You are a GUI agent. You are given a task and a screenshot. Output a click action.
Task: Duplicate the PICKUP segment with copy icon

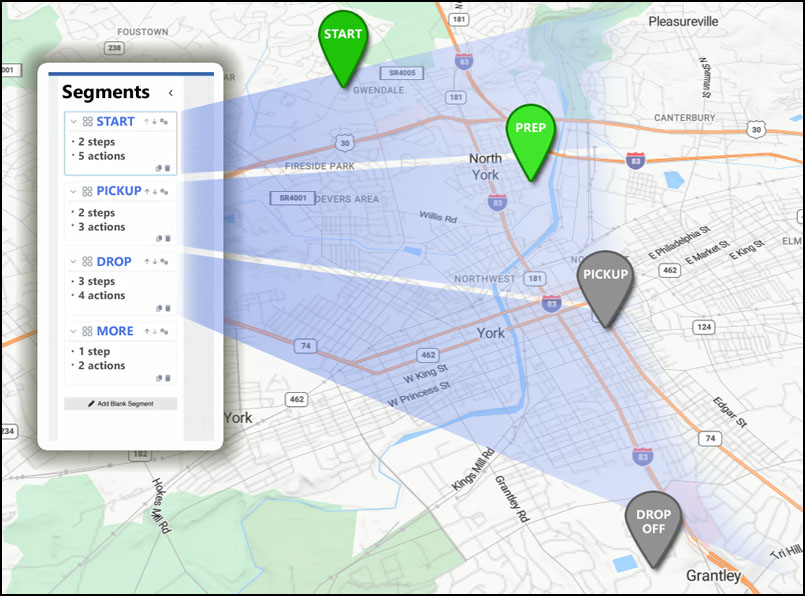[x=159, y=238]
